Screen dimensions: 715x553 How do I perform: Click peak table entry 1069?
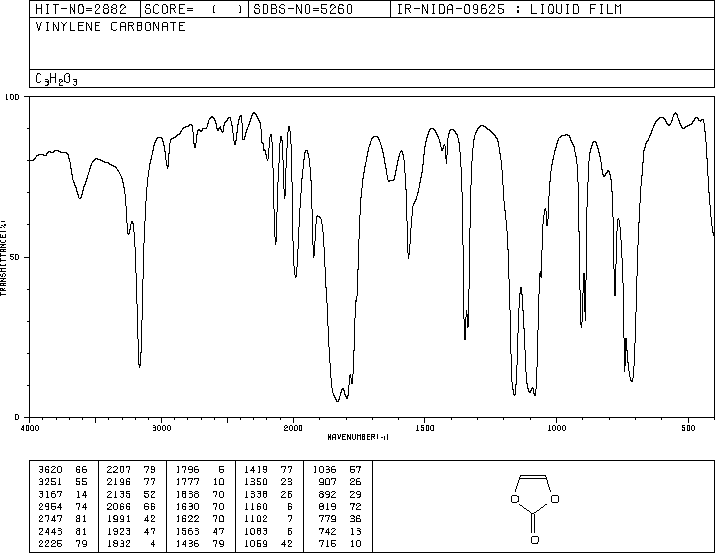pyautogui.click(x=256, y=543)
